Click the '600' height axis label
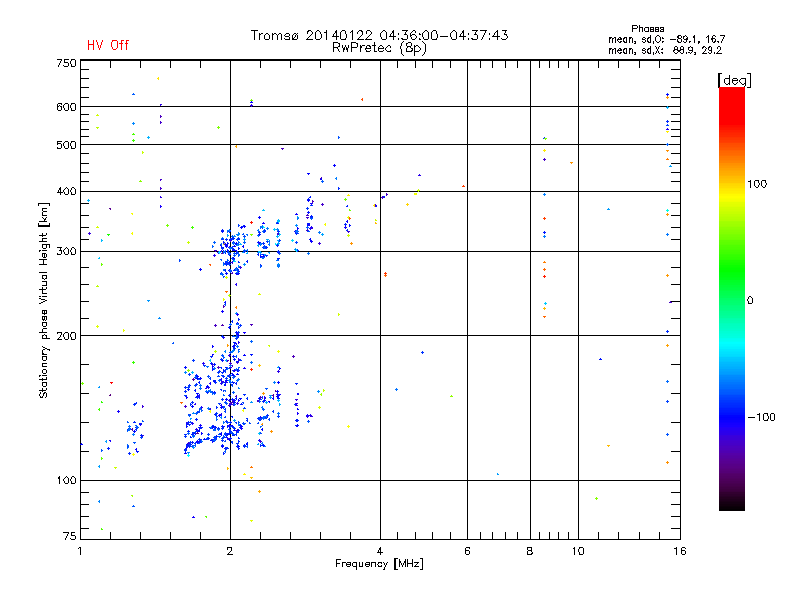800x600 pixels. (x=66, y=107)
